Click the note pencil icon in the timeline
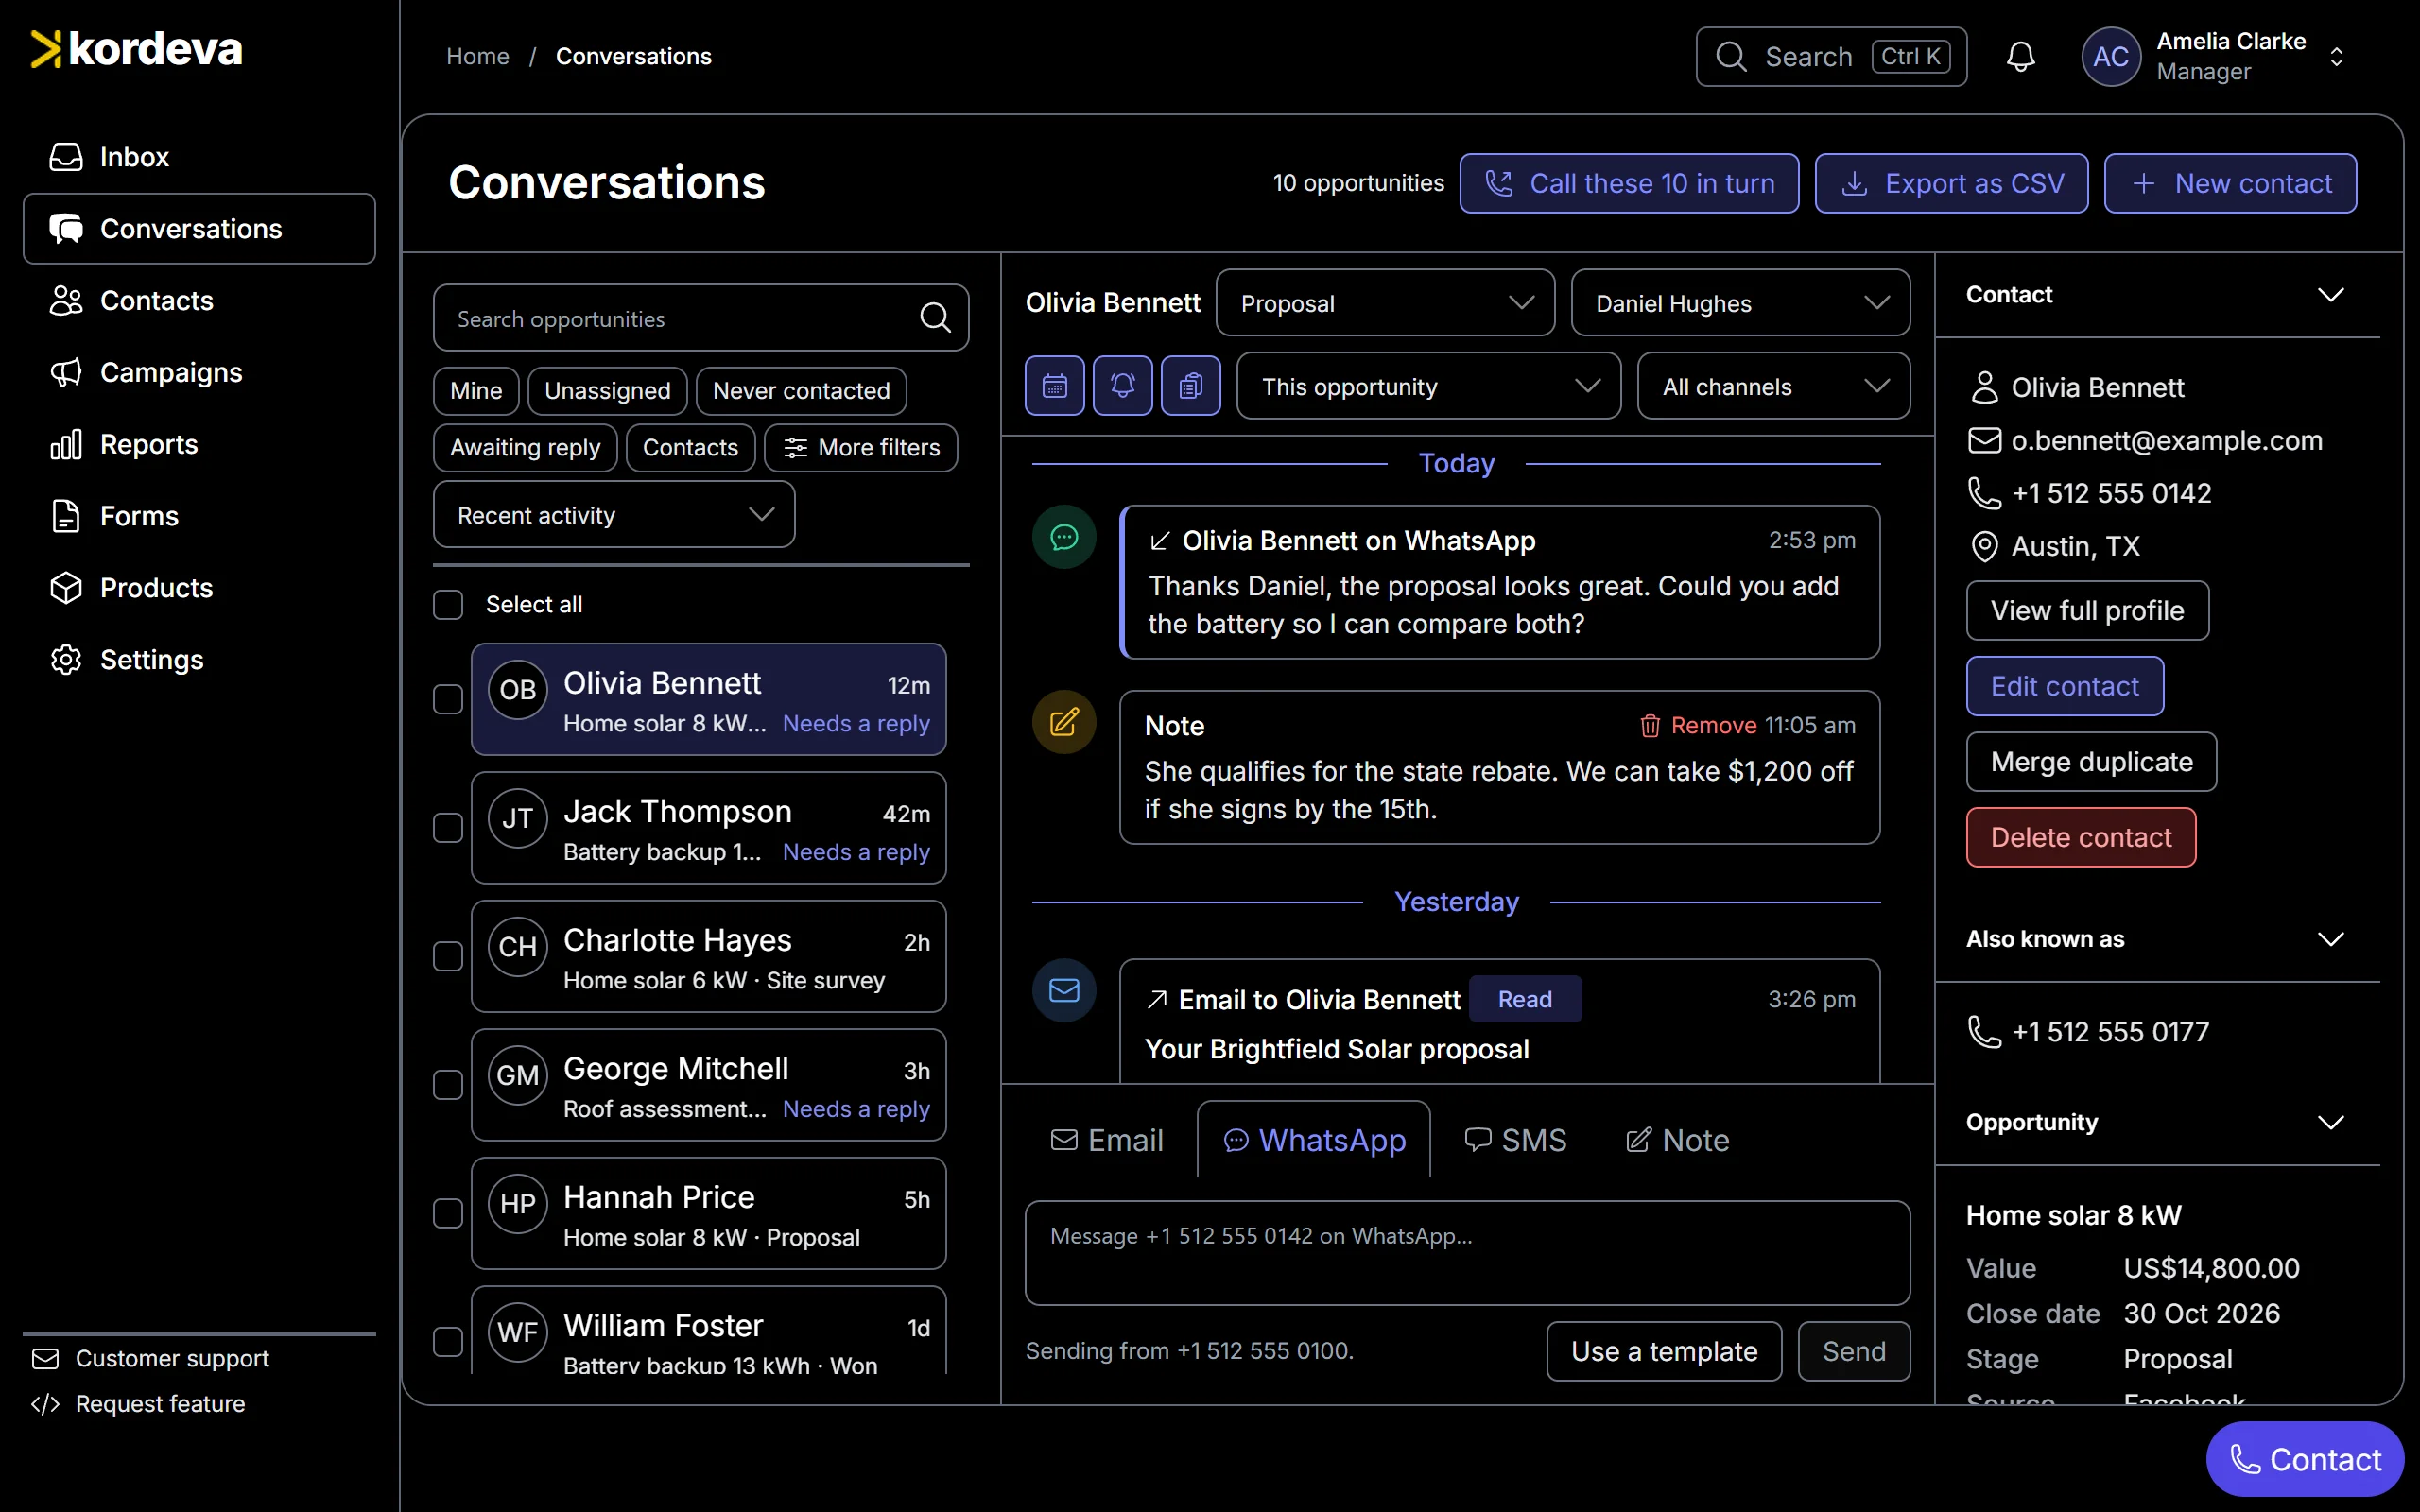 1064,722
